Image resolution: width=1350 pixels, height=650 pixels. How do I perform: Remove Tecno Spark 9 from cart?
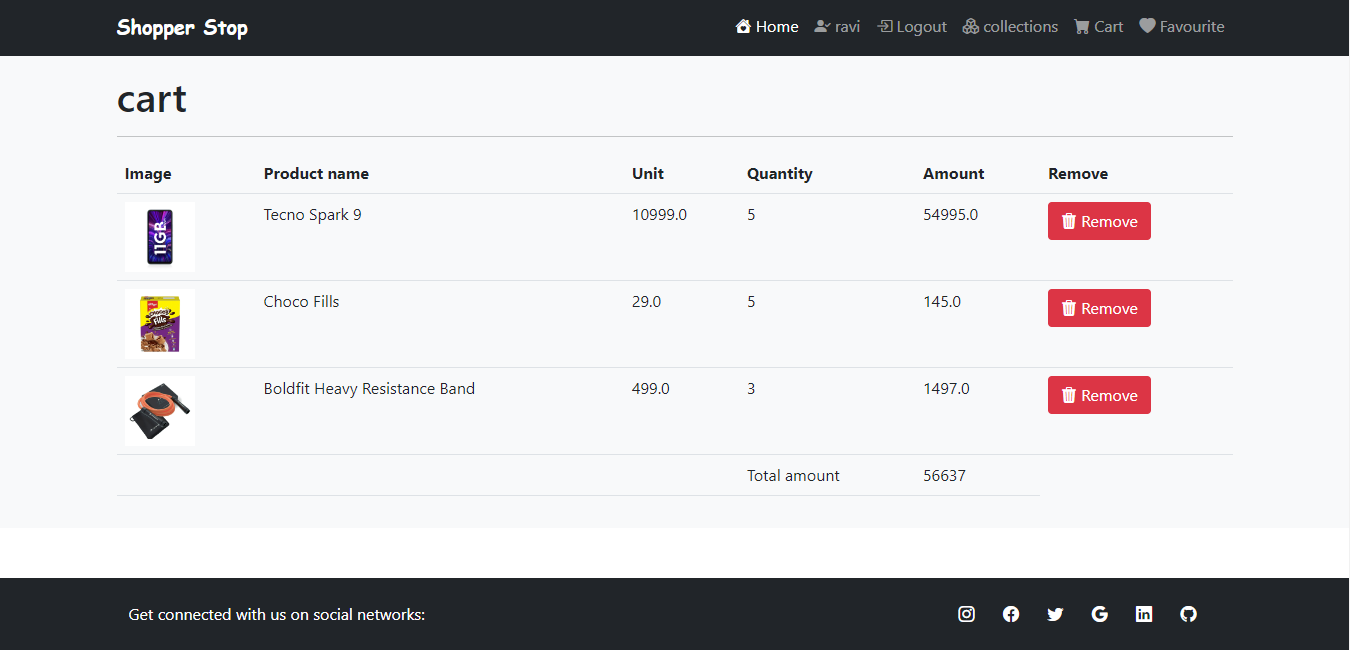[x=1099, y=221]
